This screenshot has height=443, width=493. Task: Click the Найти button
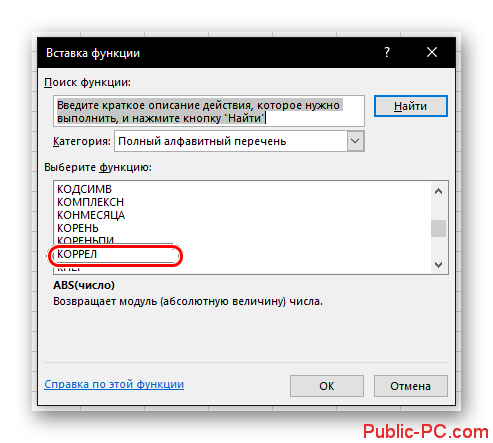pyautogui.click(x=410, y=106)
